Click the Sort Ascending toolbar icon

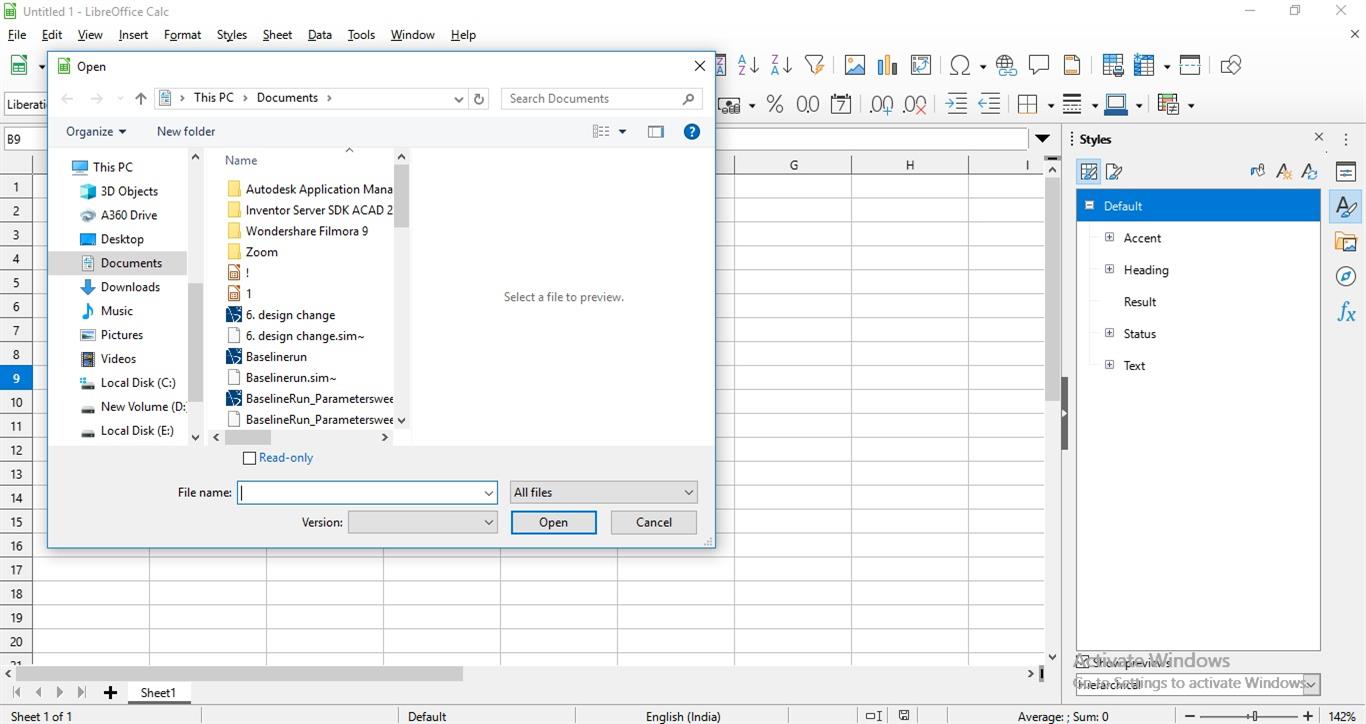coord(748,65)
